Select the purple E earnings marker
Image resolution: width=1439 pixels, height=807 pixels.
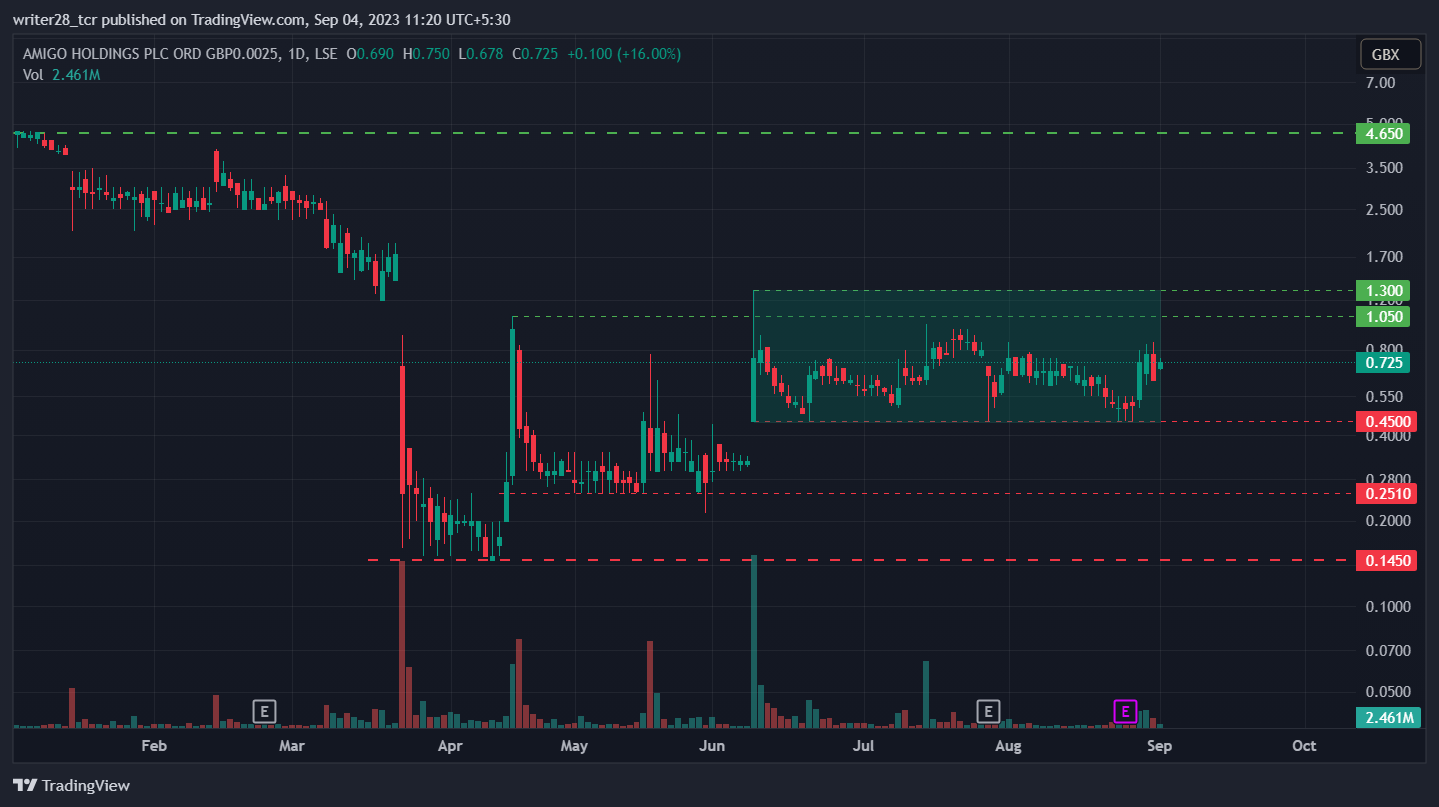click(1125, 712)
